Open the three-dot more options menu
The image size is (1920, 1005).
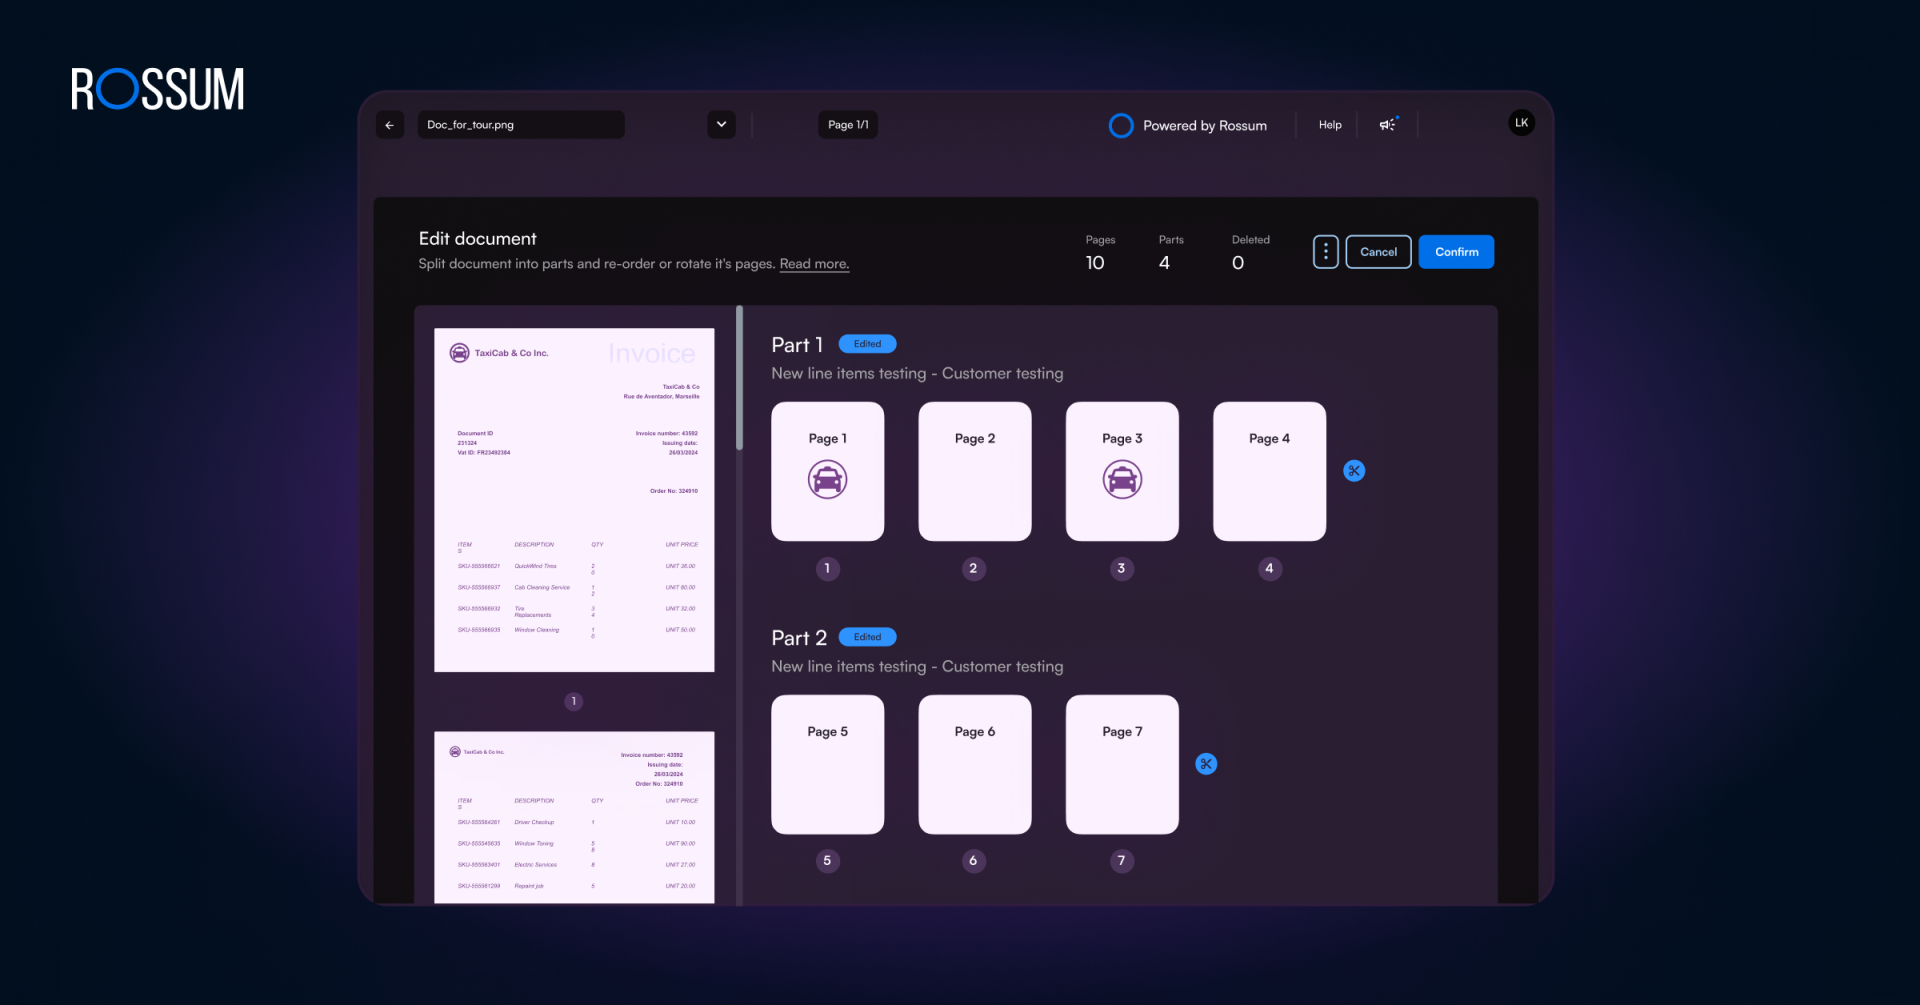(x=1325, y=251)
